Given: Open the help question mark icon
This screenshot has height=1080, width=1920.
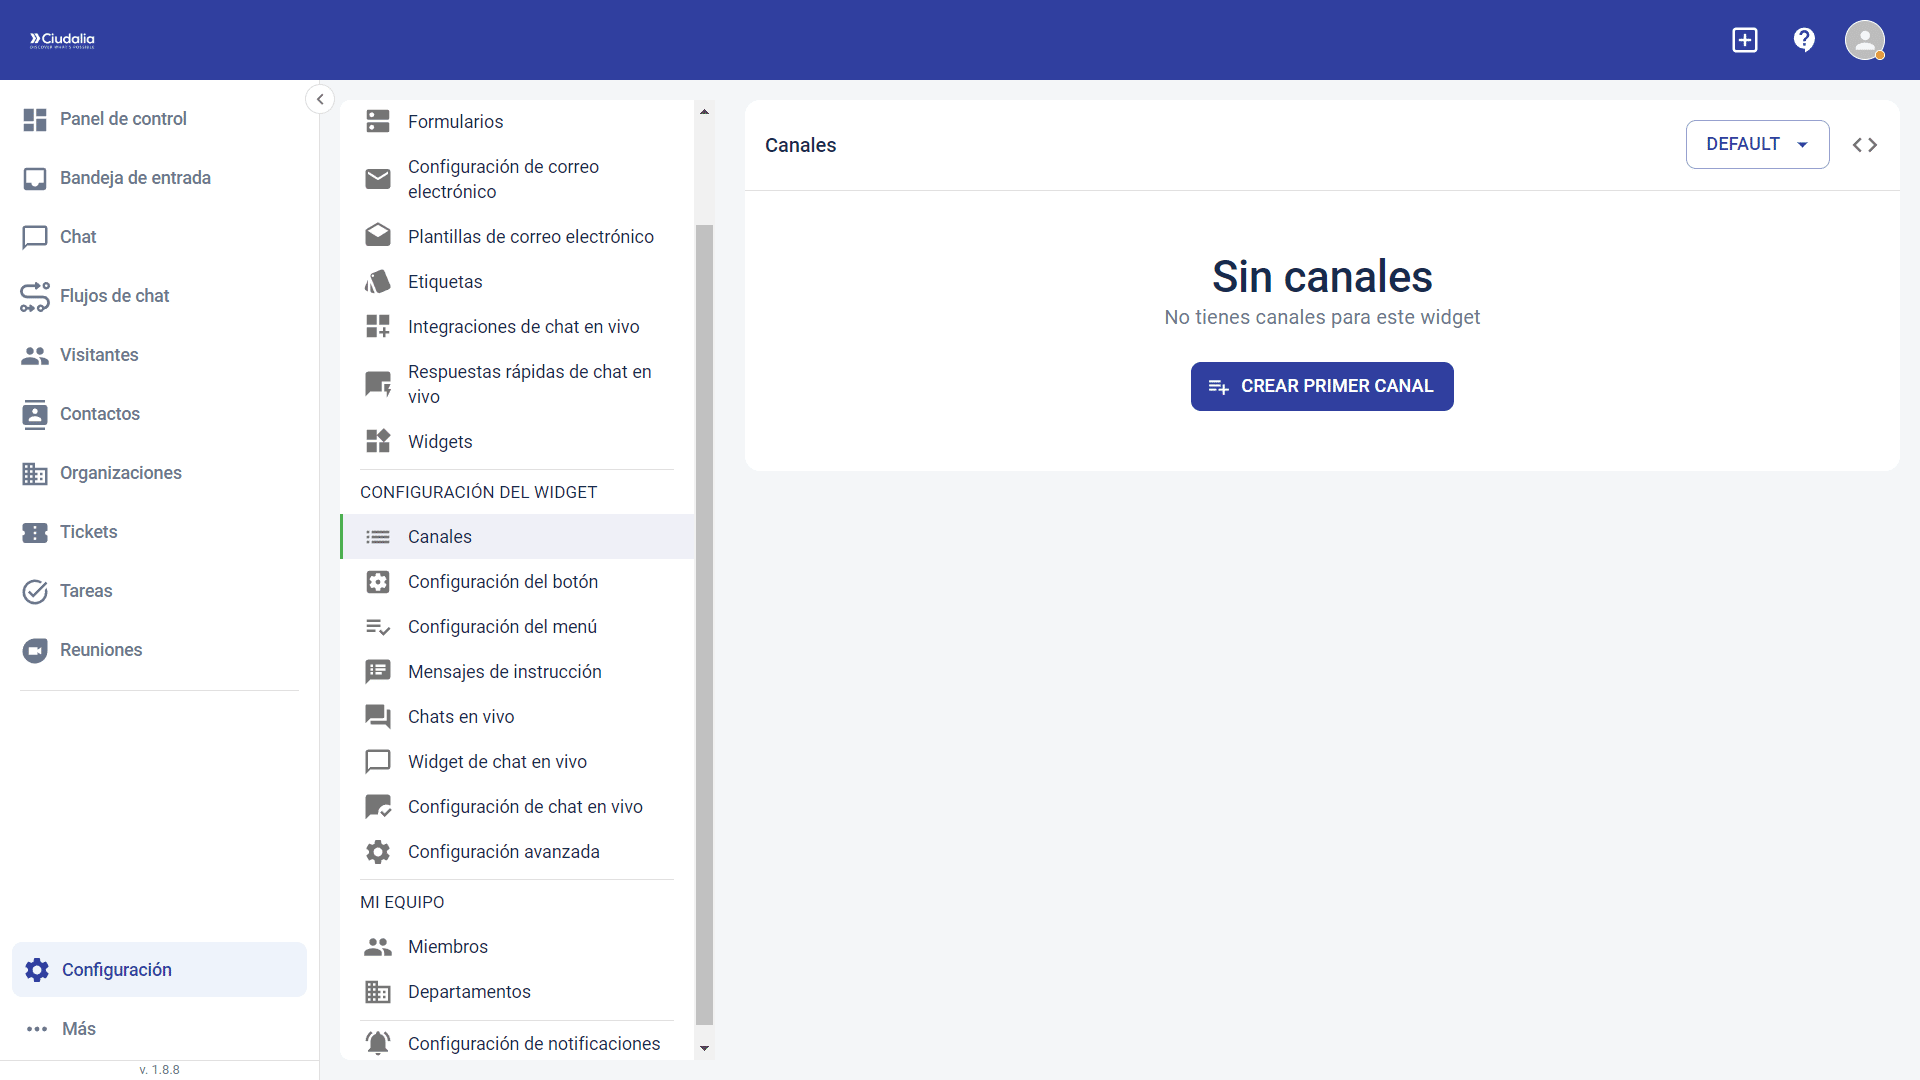Looking at the screenshot, I should pos(1804,40).
